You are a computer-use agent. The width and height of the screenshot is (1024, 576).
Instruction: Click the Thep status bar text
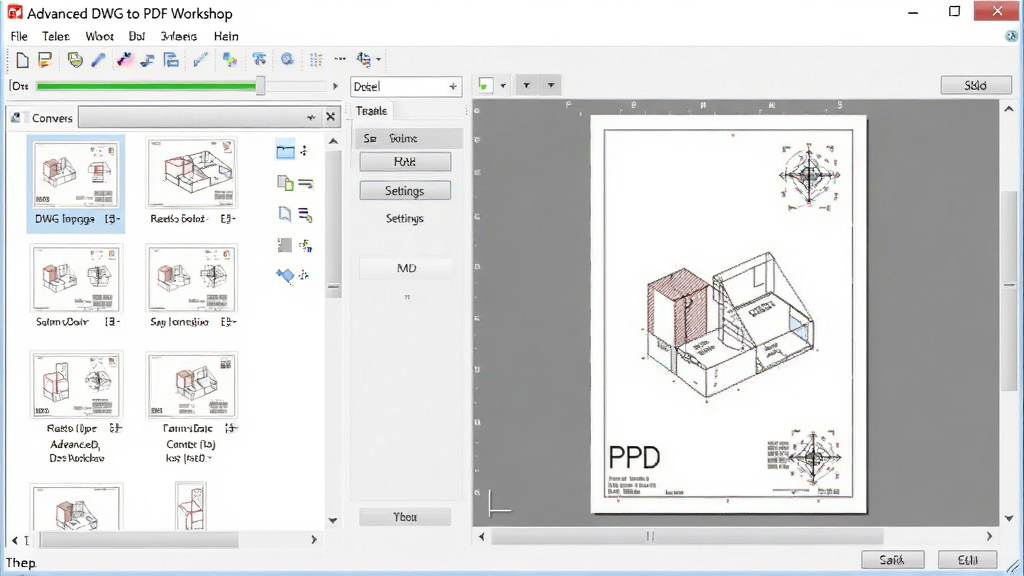[21, 562]
